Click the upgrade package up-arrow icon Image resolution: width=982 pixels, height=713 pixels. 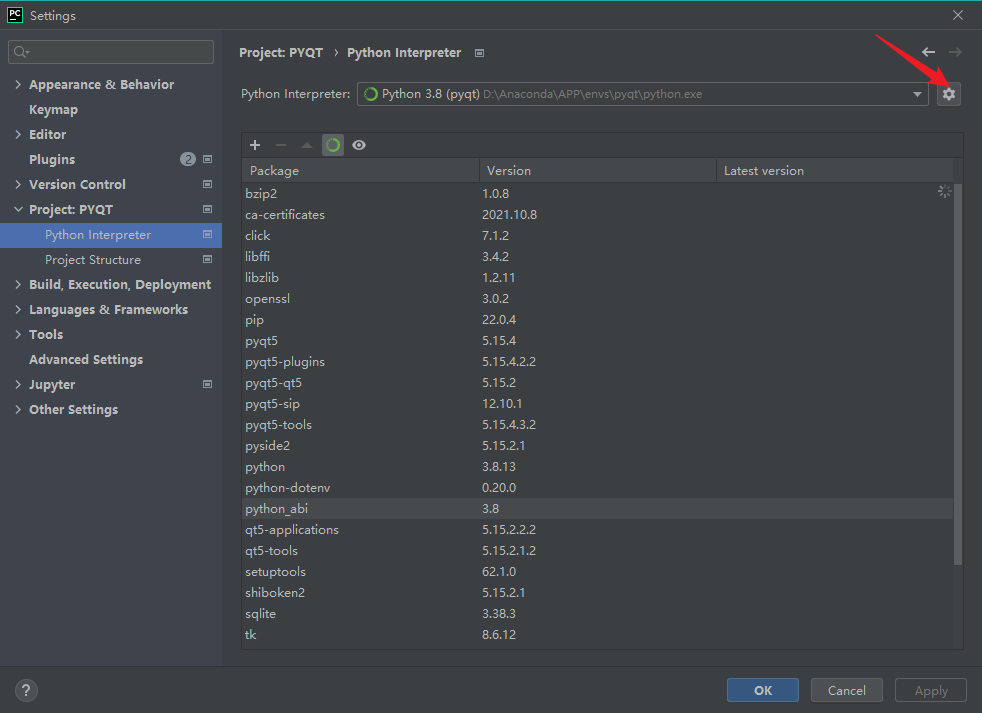pyautogui.click(x=307, y=145)
